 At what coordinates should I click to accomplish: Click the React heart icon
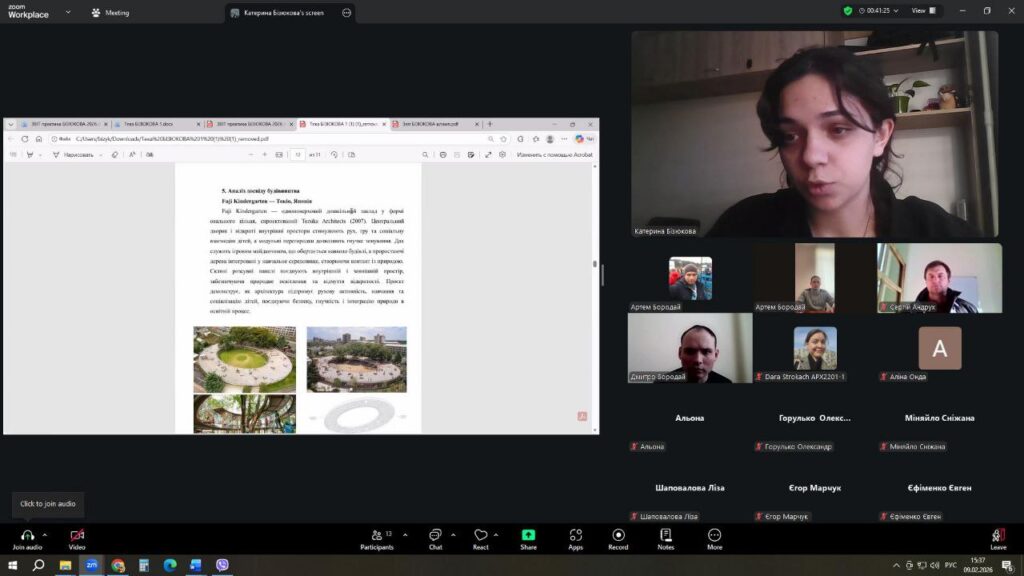[481, 535]
